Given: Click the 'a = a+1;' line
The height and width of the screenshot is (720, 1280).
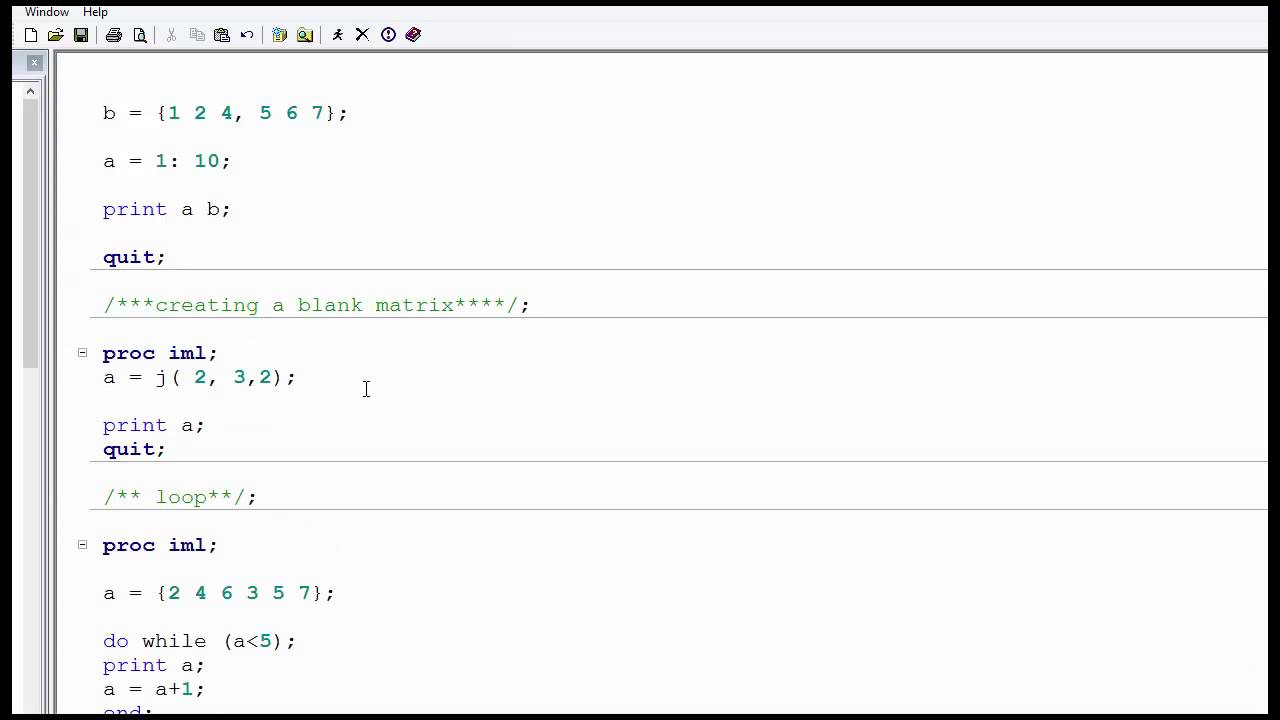Looking at the screenshot, I should 153,689.
